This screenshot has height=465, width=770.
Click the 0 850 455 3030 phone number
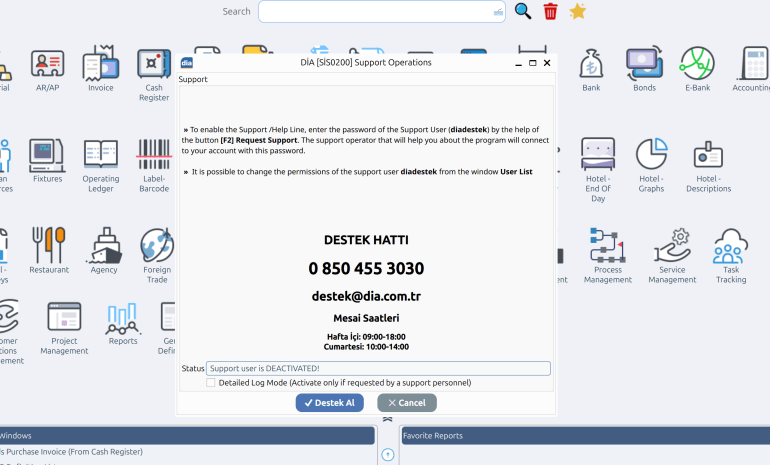[366, 269]
